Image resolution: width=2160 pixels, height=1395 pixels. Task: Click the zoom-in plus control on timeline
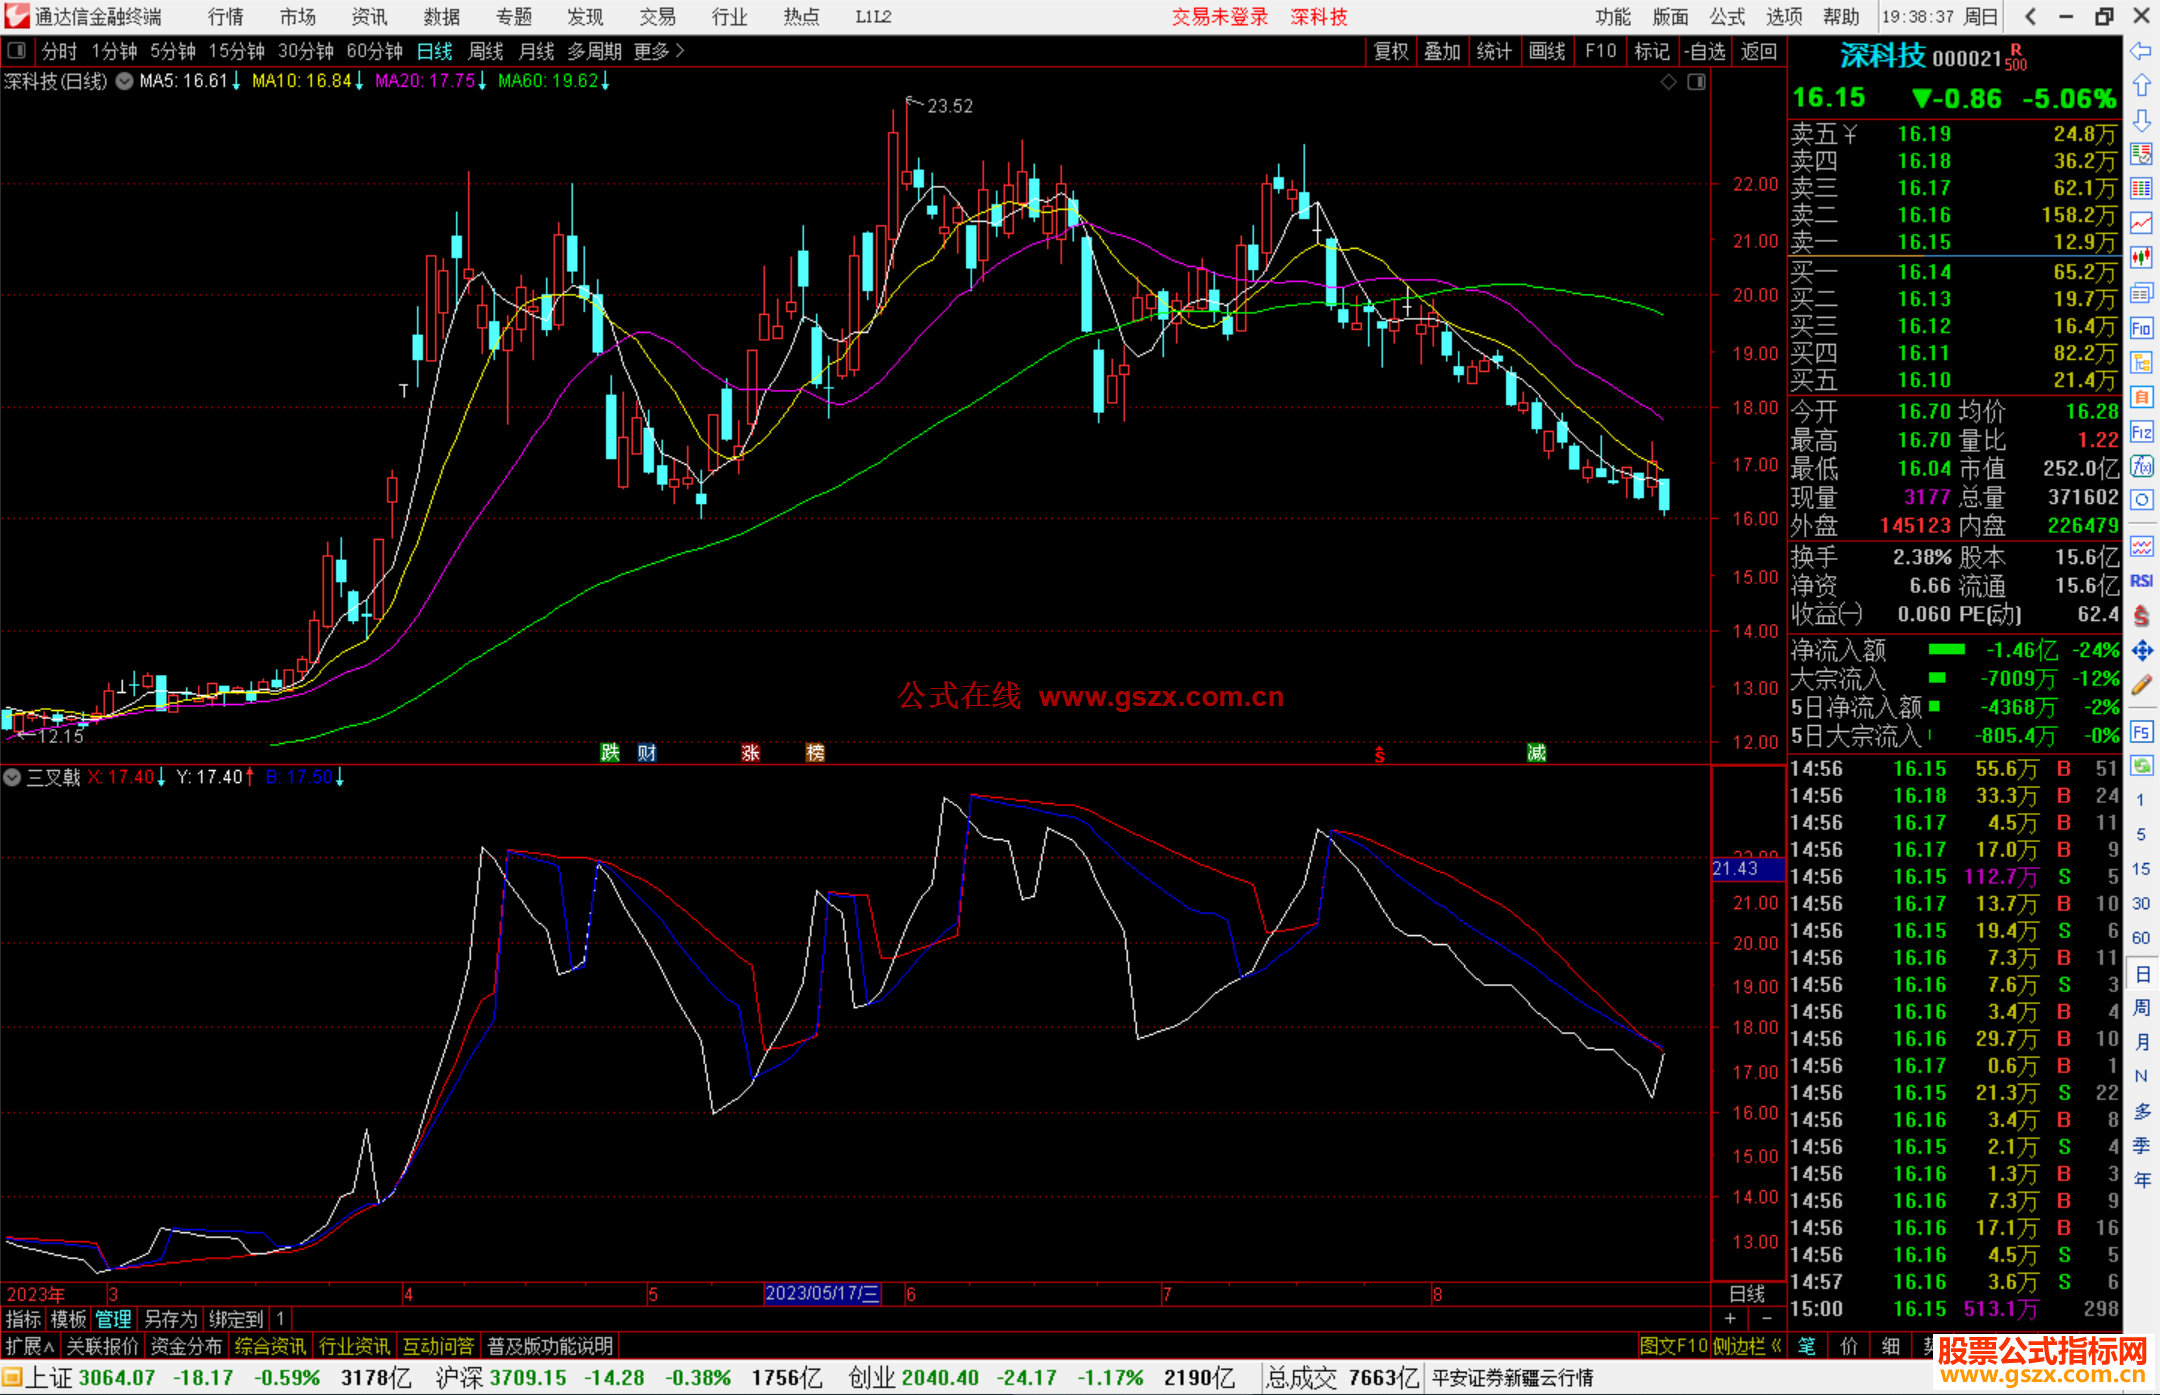pyautogui.click(x=1731, y=1319)
